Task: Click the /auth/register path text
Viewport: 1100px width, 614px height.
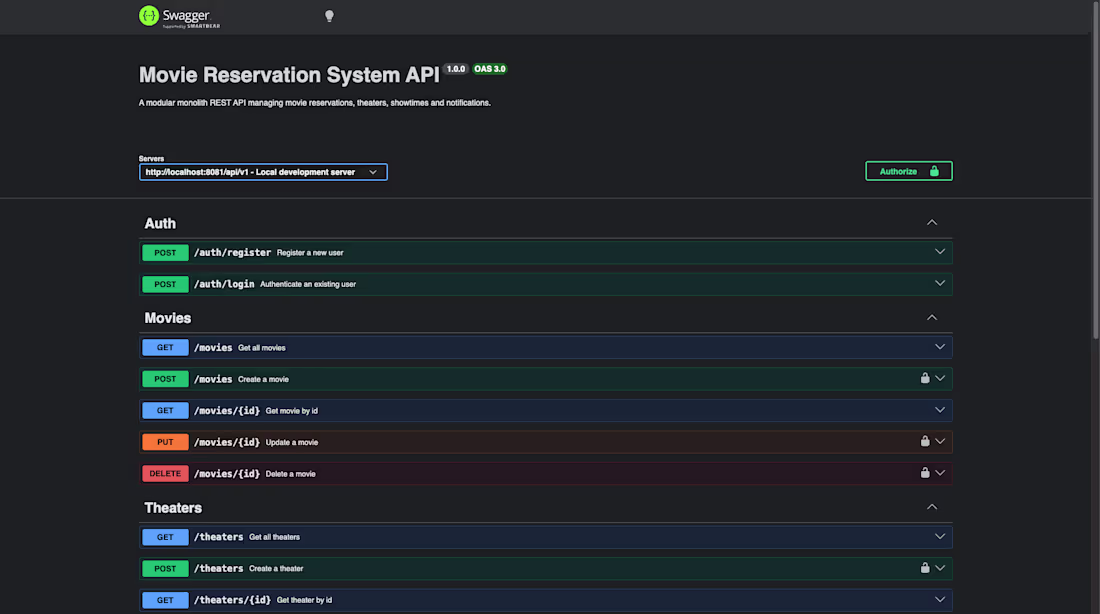Action: click(232, 253)
